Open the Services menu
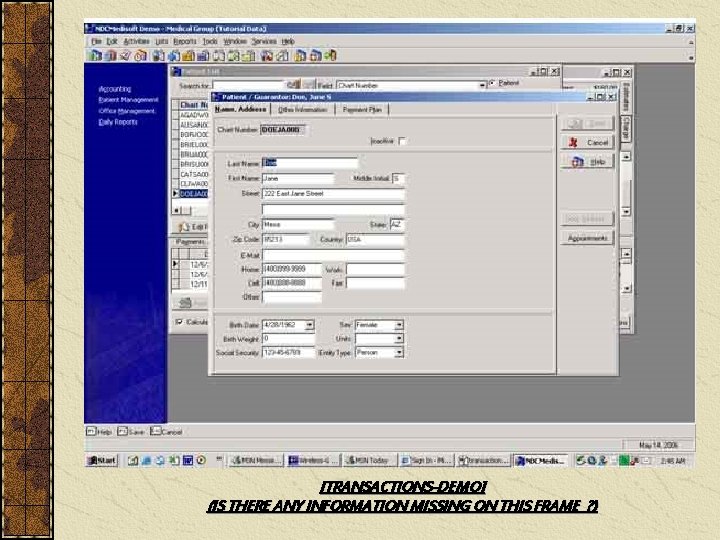Viewport: 720px width, 540px height. [264, 41]
